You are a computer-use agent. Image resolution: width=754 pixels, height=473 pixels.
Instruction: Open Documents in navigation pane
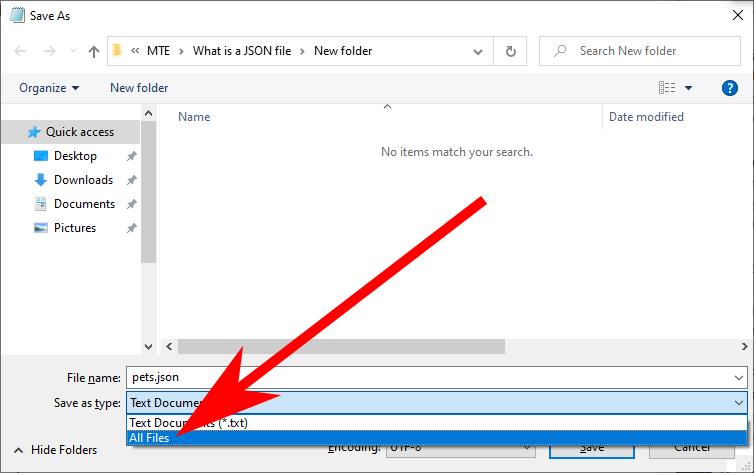(84, 204)
